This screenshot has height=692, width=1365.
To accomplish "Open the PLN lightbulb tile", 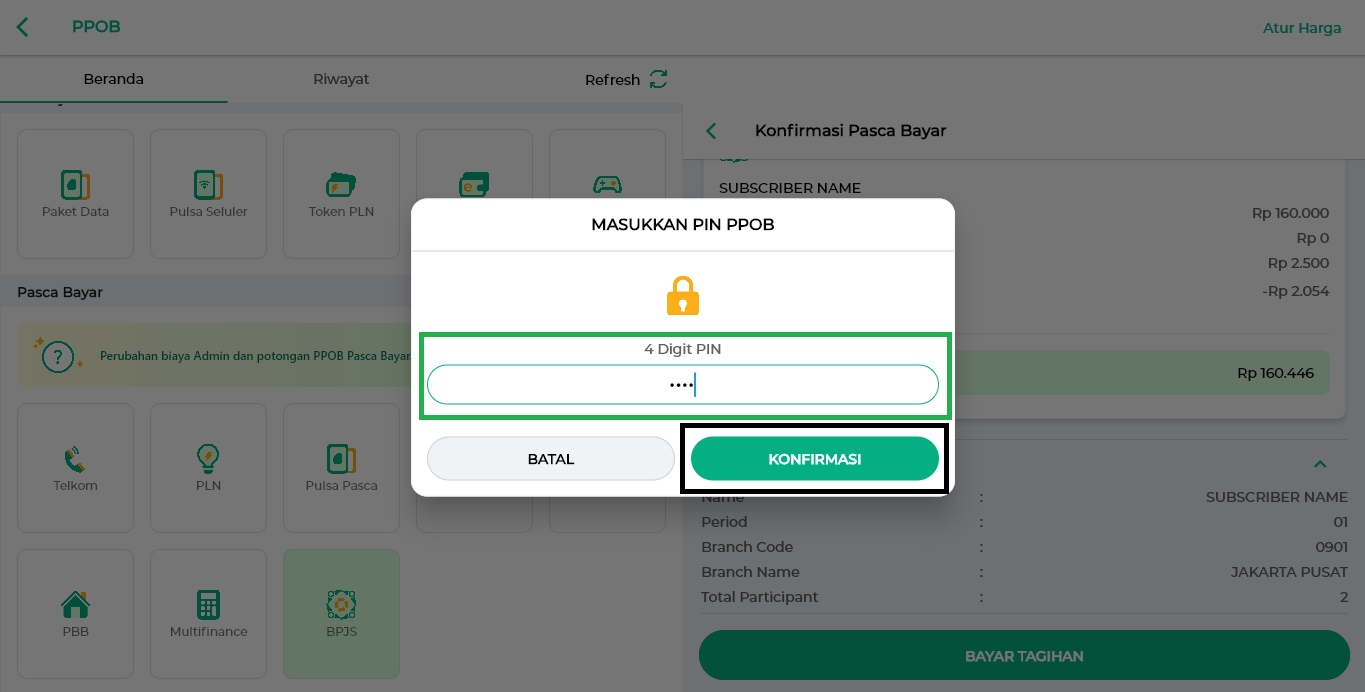I will pyautogui.click(x=208, y=467).
